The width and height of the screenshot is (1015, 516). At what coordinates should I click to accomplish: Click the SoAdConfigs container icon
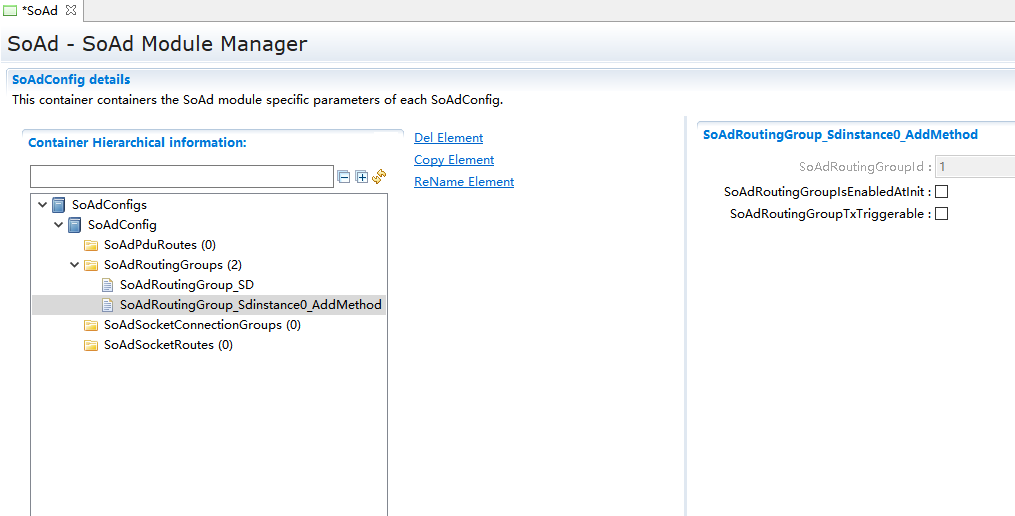59,205
